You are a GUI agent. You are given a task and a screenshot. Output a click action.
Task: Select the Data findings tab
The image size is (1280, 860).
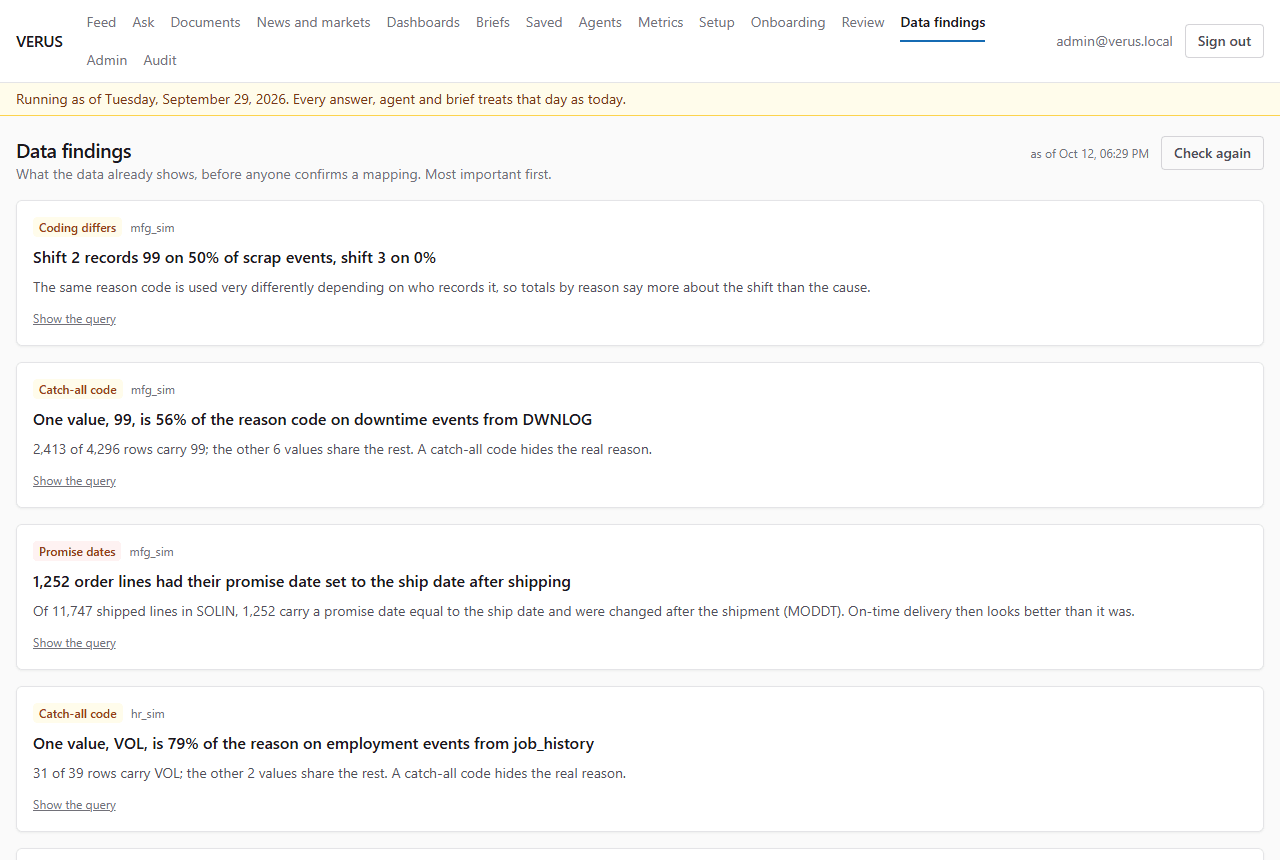click(x=942, y=22)
